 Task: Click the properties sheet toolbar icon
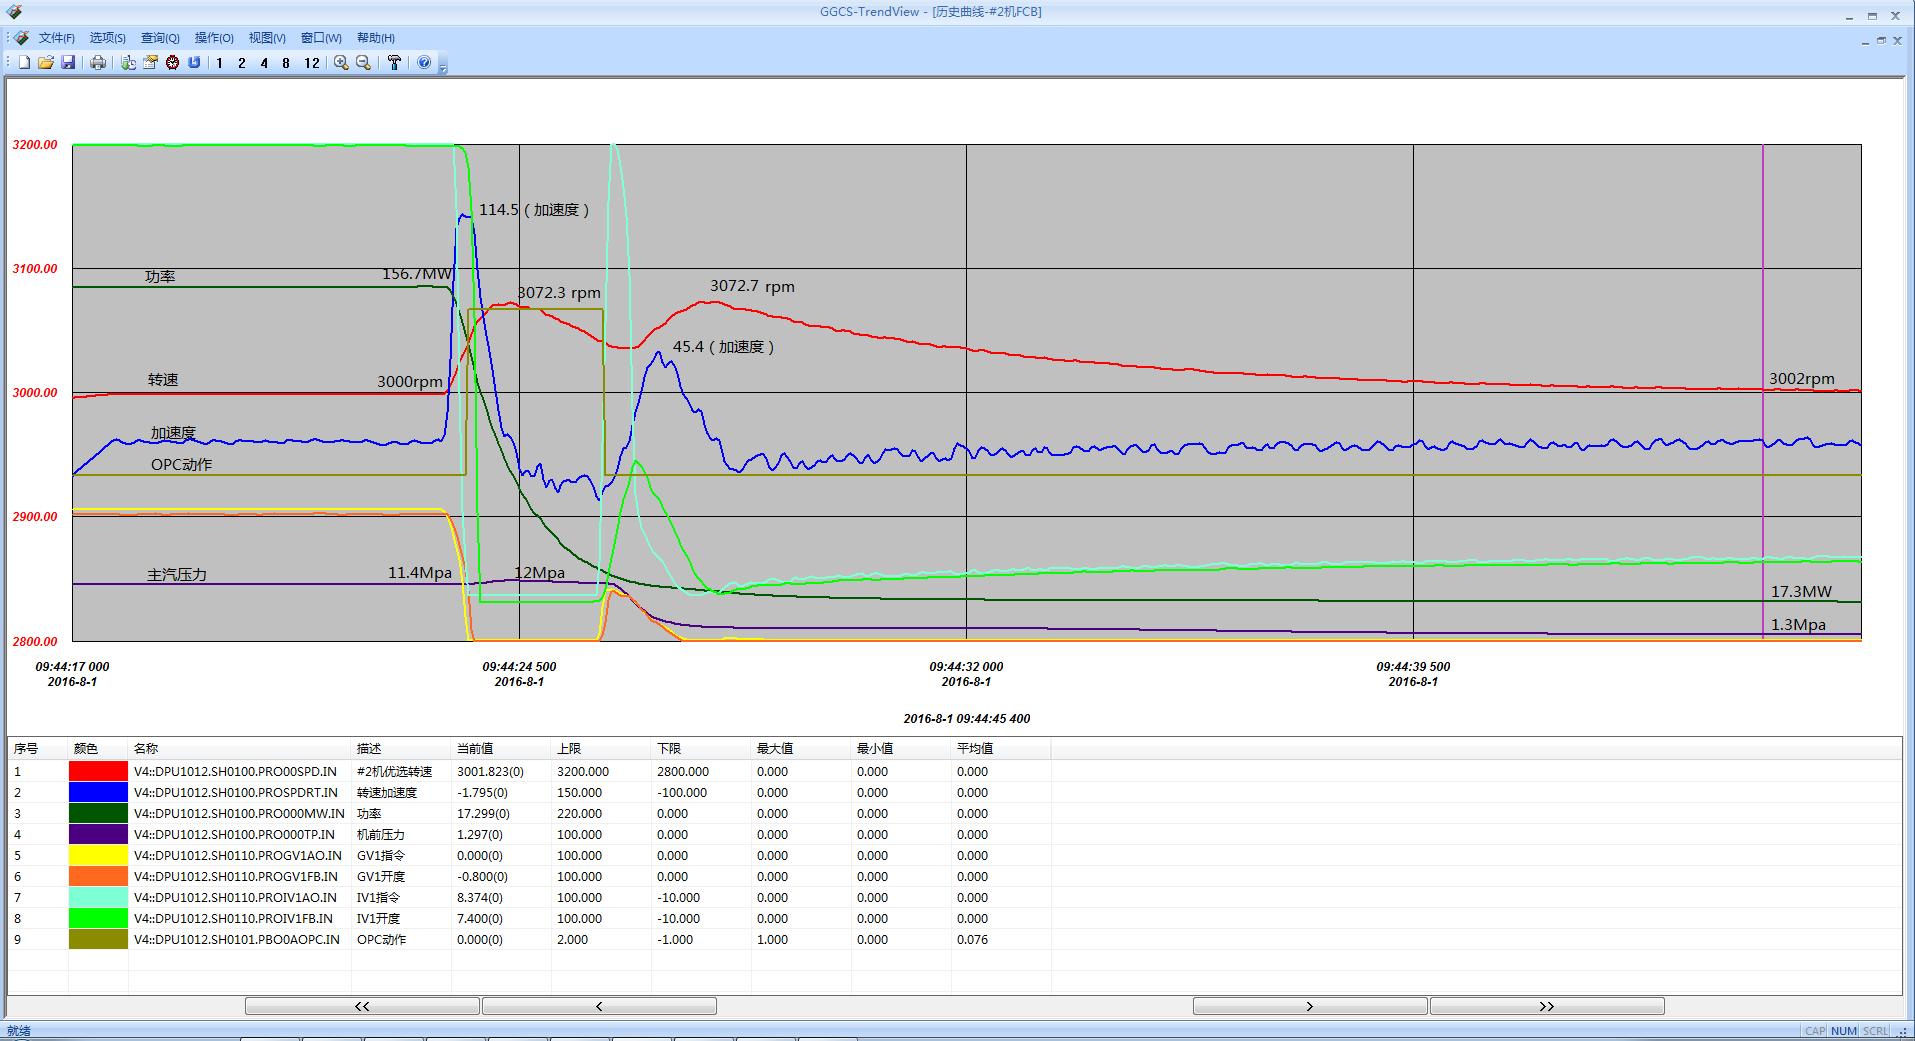pyautogui.click(x=150, y=63)
